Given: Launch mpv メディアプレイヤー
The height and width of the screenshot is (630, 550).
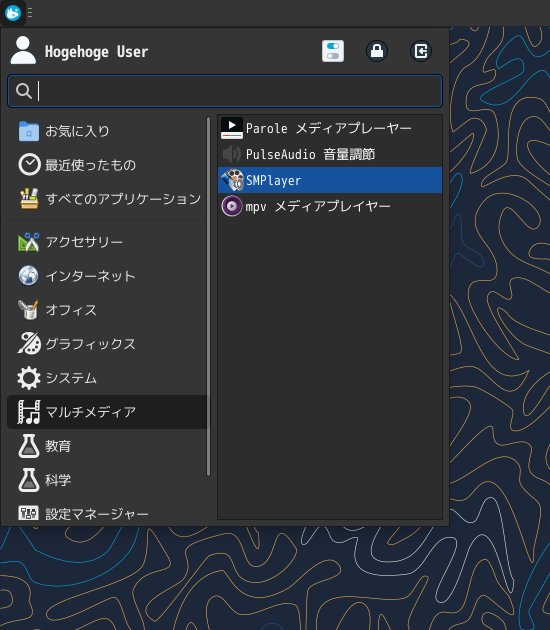Looking at the screenshot, I should tap(330, 206).
